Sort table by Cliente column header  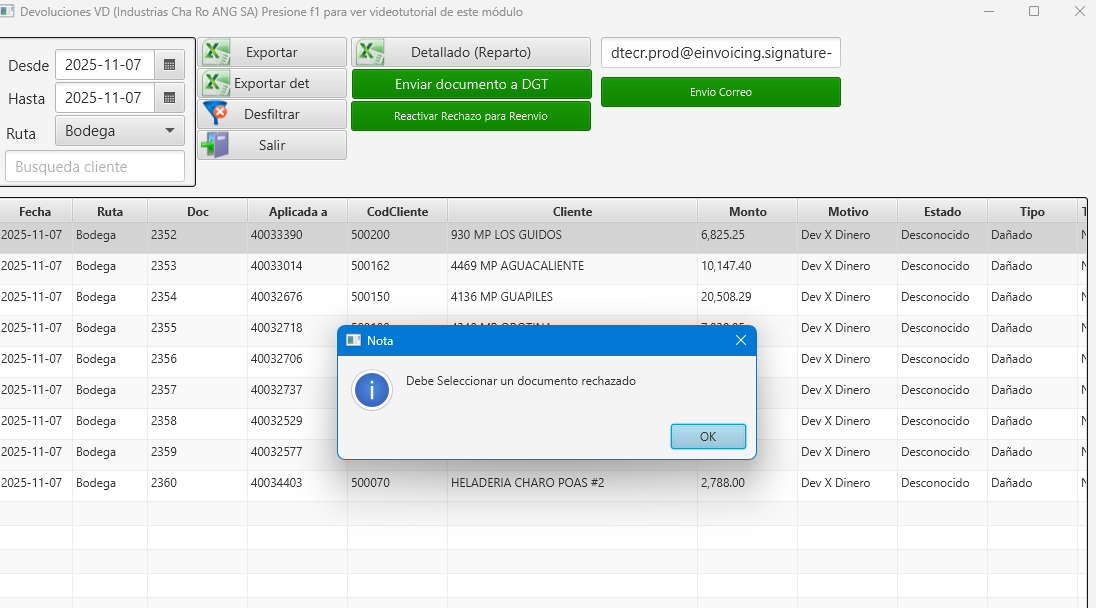pyautogui.click(x=572, y=212)
